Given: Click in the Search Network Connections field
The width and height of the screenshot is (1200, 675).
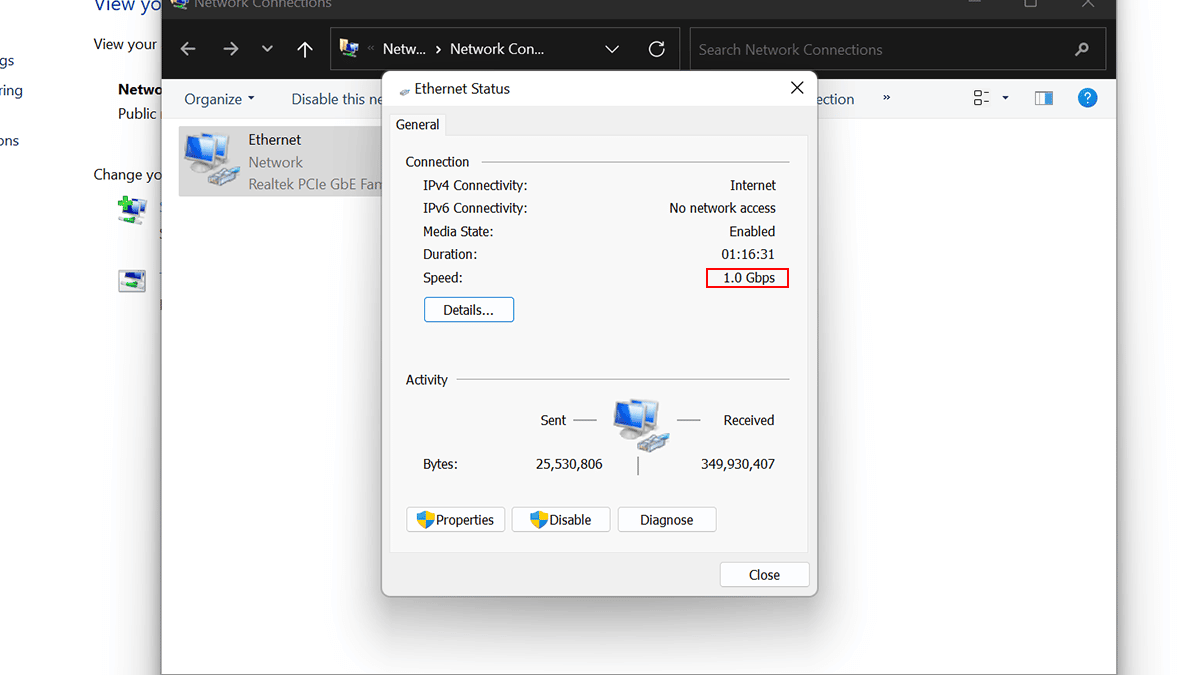Looking at the screenshot, I should [x=880, y=49].
